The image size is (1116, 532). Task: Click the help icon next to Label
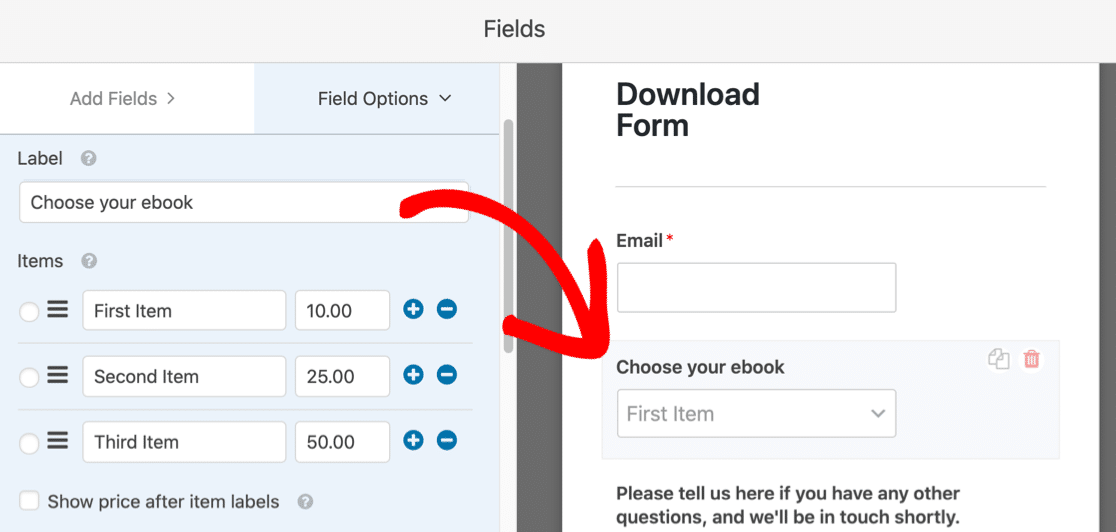coord(88,158)
